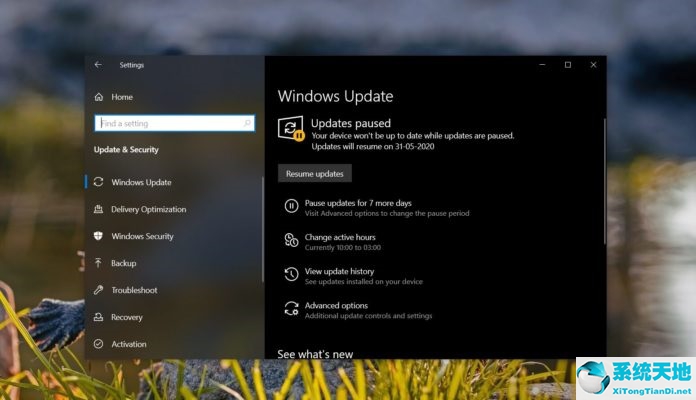Click the Updates paused status icon
The width and height of the screenshot is (696, 400).
pyautogui.click(x=291, y=129)
